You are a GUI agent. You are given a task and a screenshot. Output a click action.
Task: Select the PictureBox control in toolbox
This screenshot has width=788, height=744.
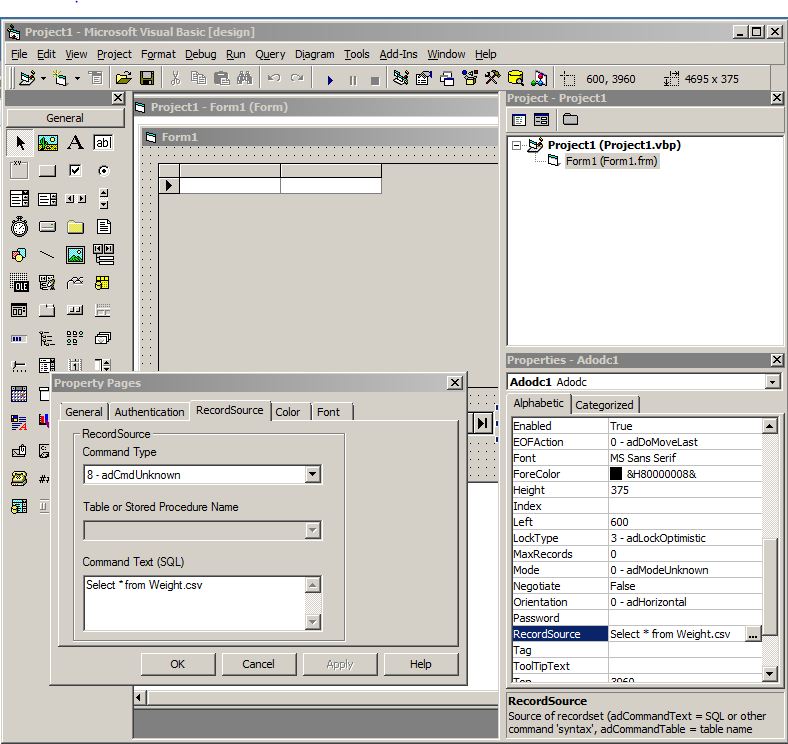pos(48,143)
